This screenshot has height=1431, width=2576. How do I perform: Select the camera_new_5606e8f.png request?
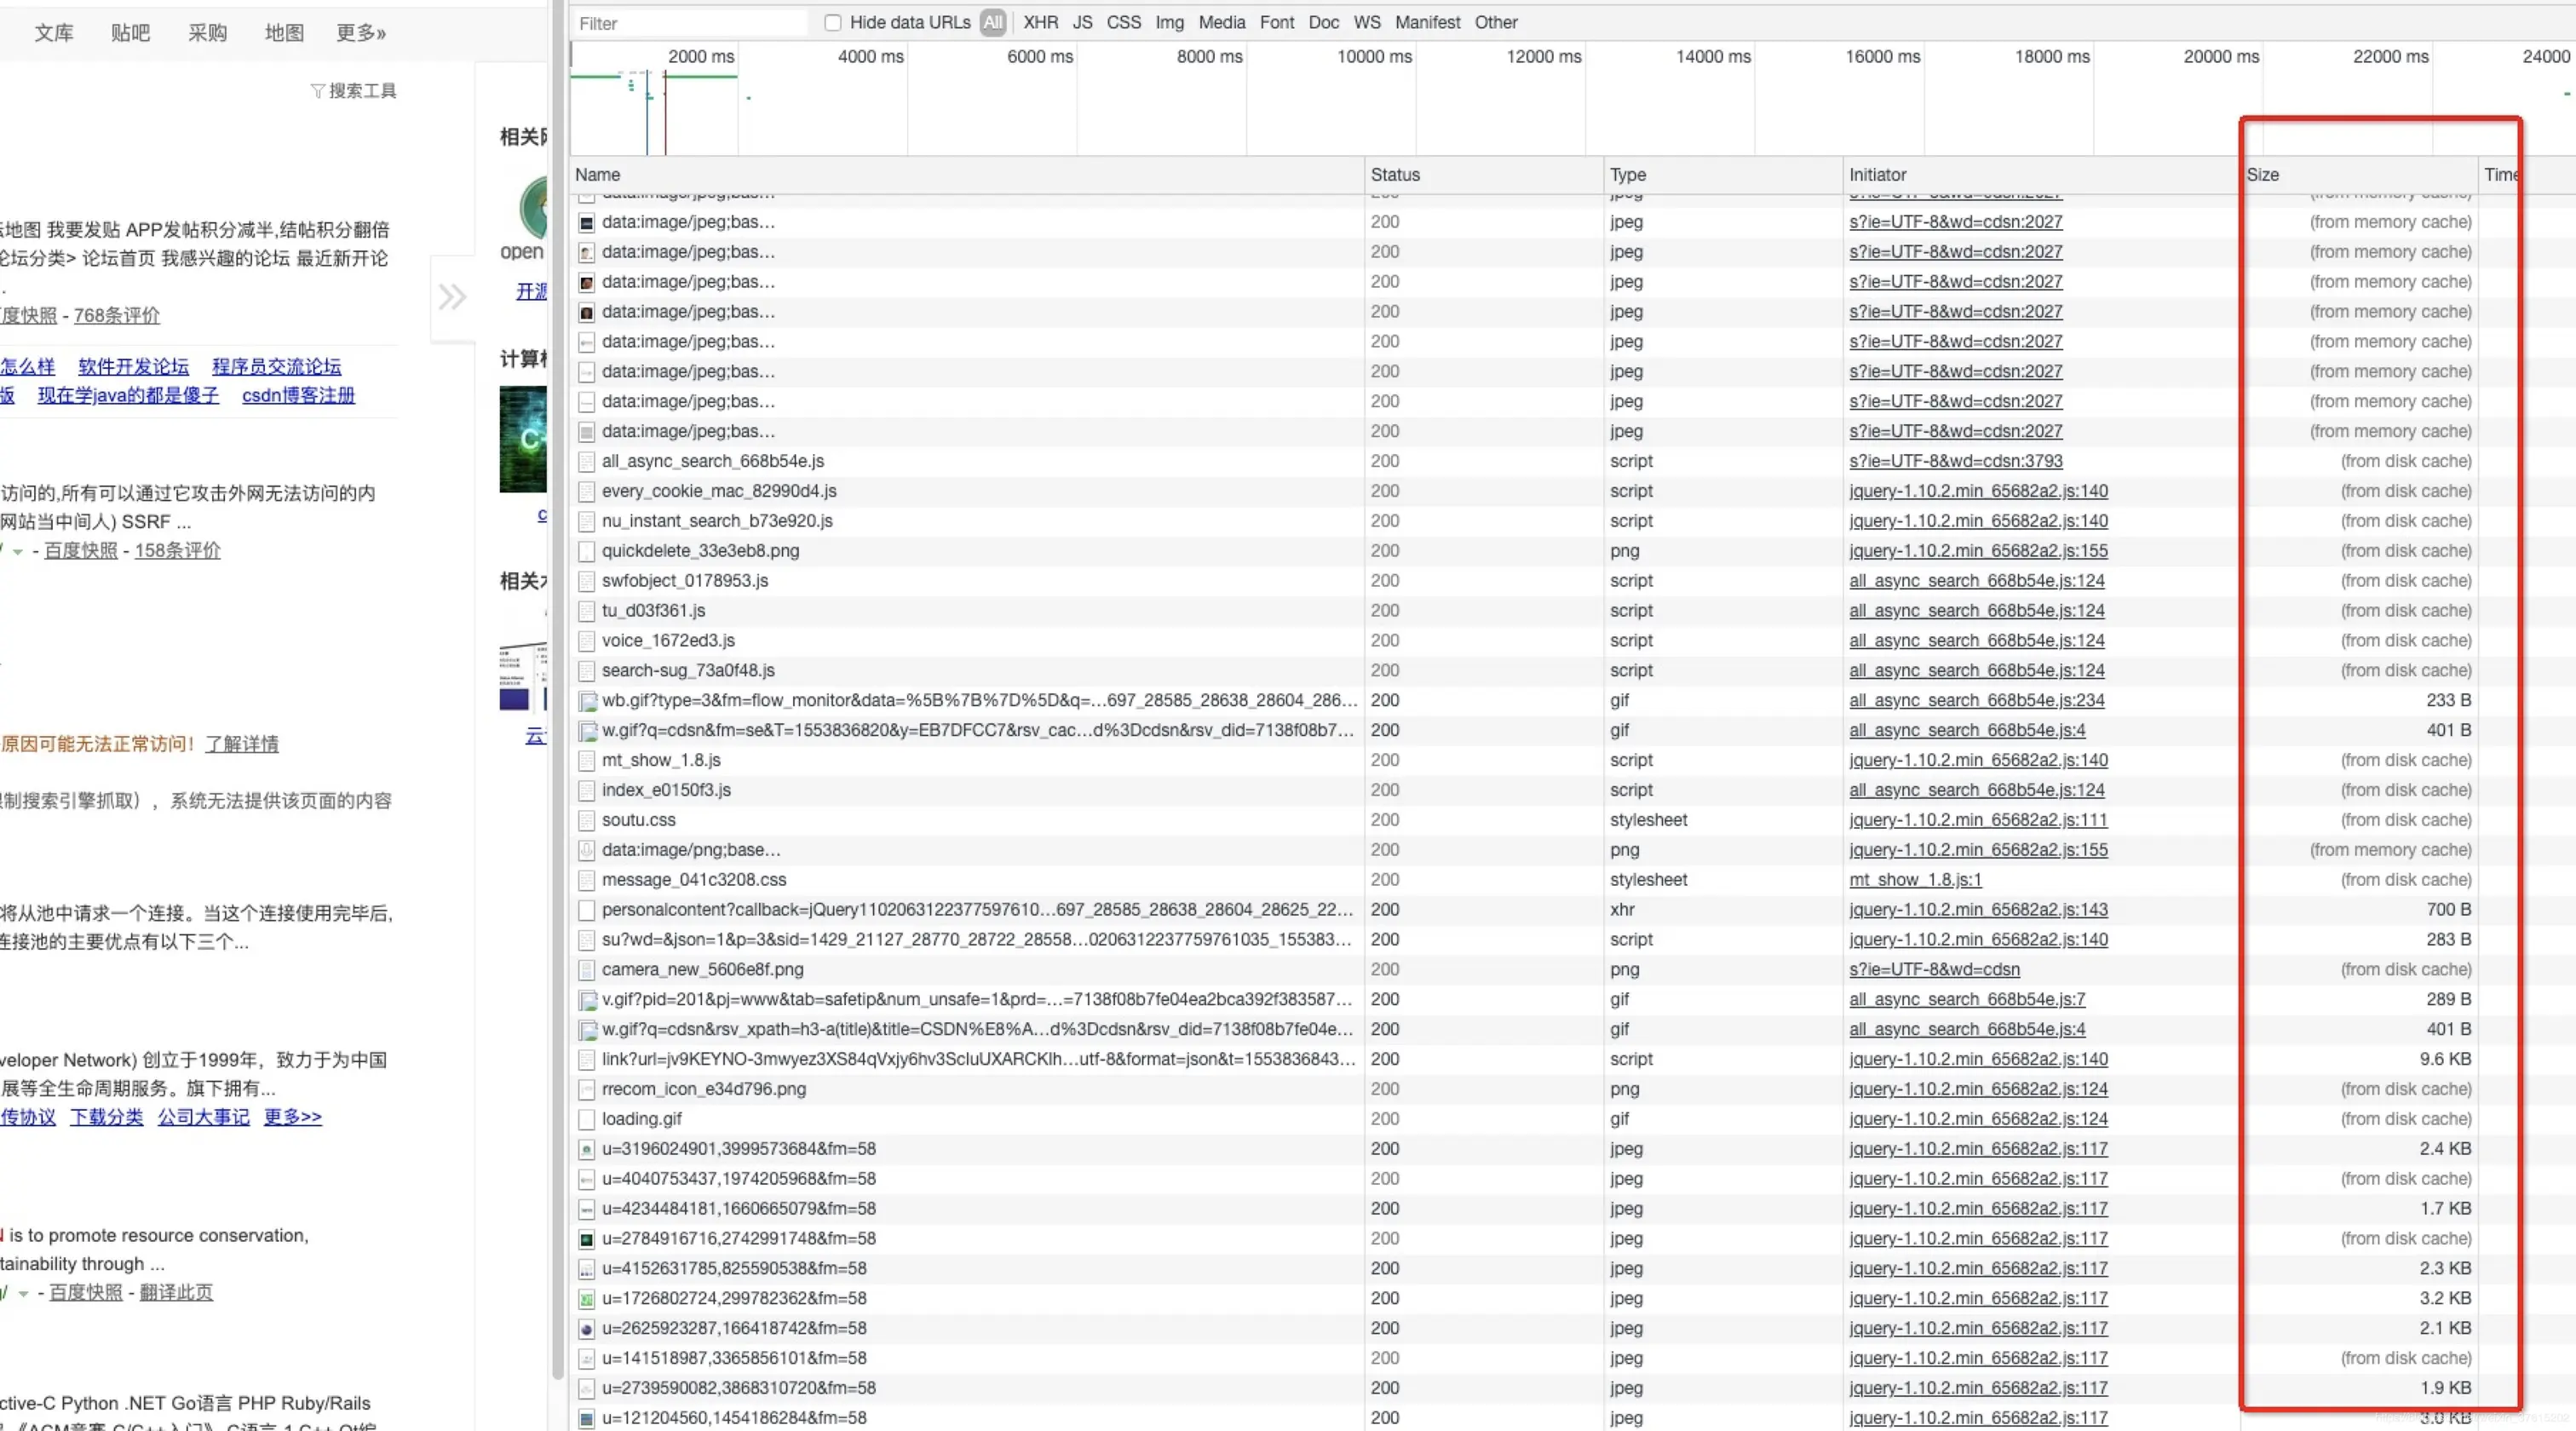pyautogui.click(x=702, y=969)
